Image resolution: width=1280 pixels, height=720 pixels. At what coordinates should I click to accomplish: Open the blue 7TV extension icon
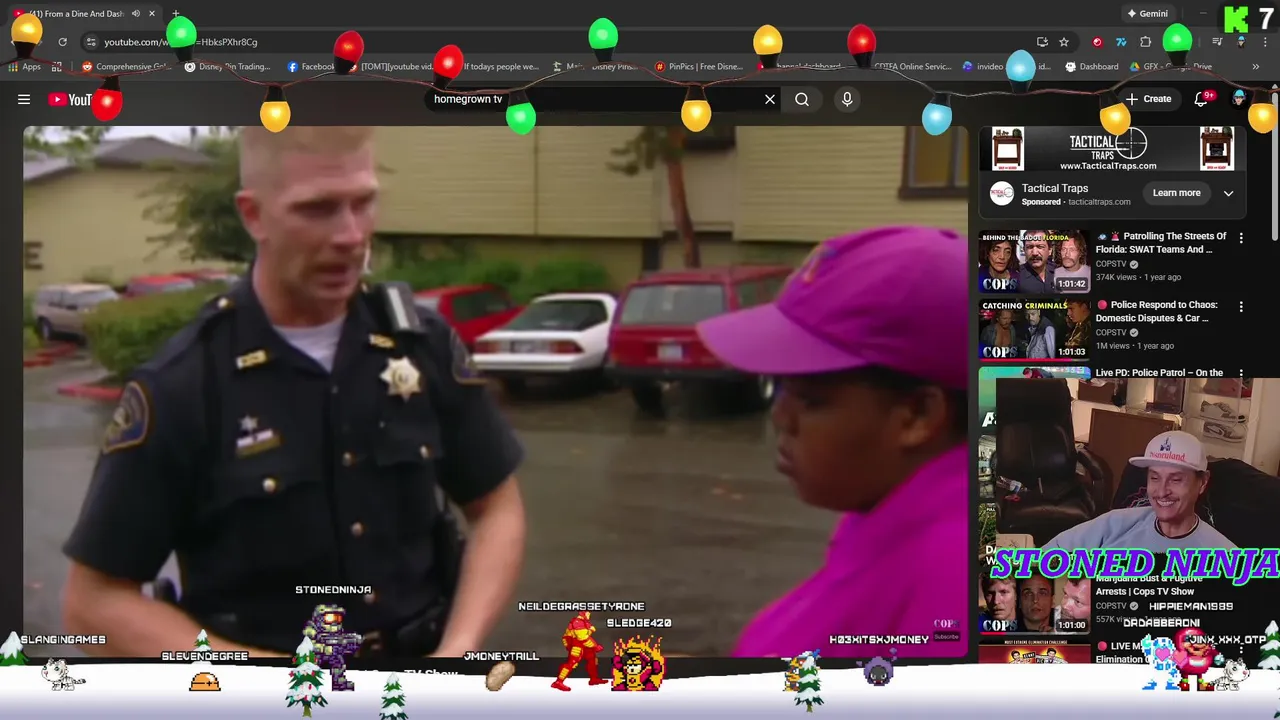pyautogui.click(x=1121, y=42)
